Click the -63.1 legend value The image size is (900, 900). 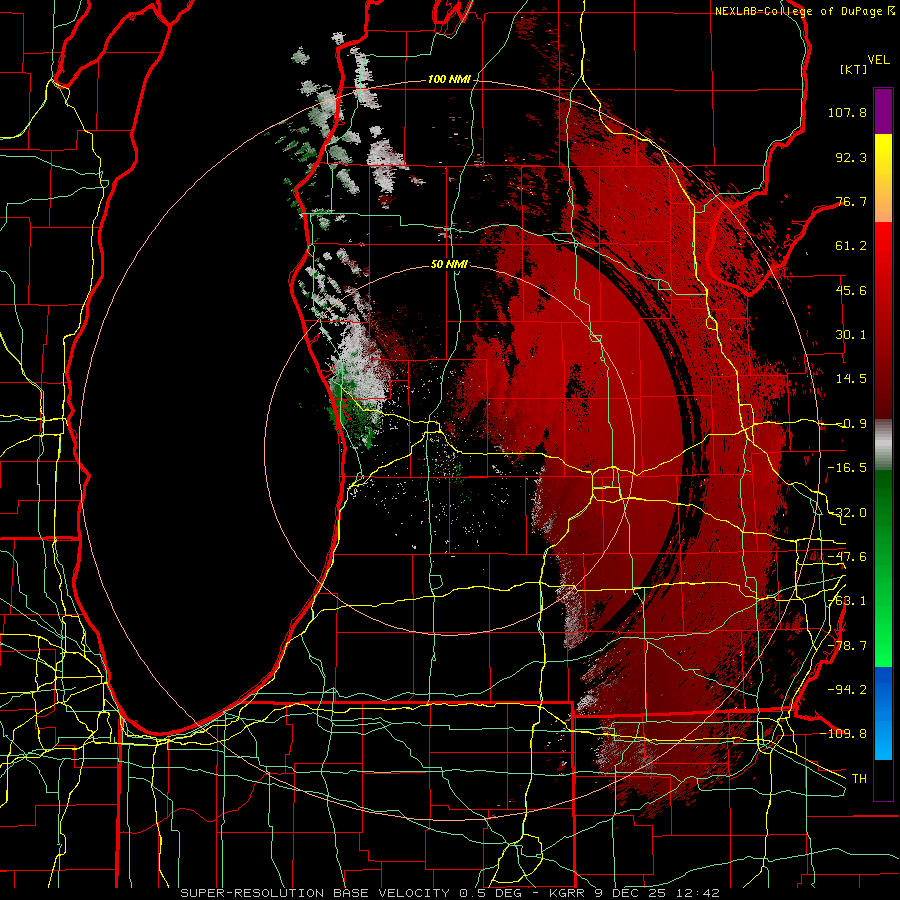click(847, 601)
